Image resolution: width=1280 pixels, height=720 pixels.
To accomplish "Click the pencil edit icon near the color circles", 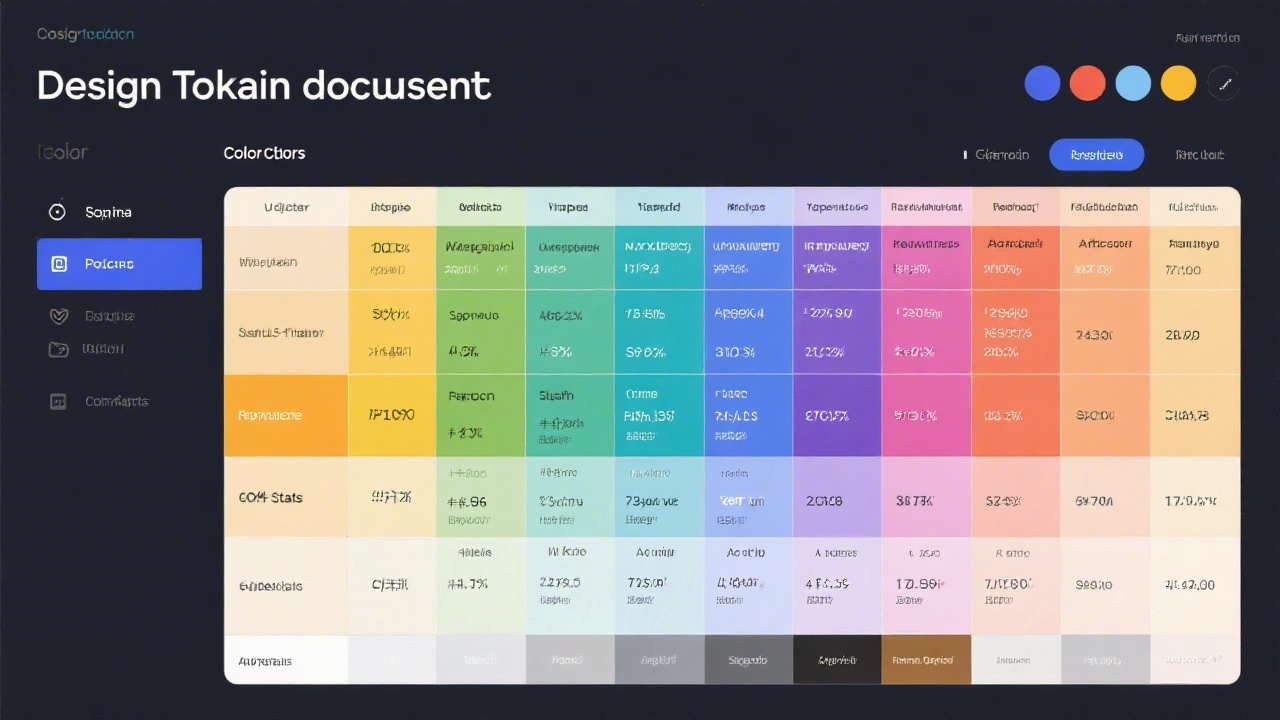I will (x=1224, y=83).
